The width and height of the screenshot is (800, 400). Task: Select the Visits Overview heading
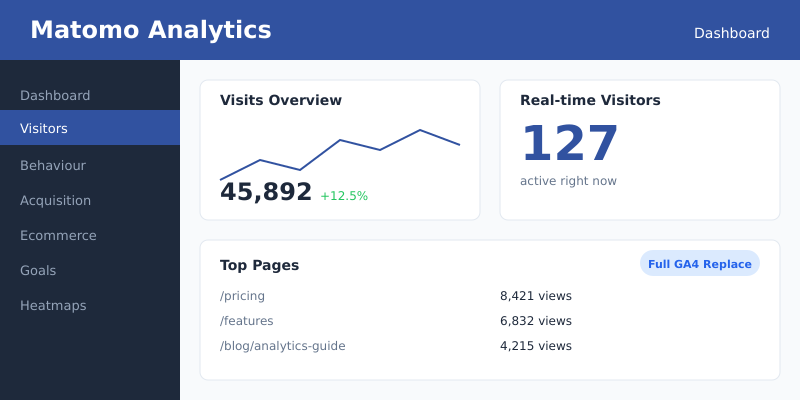tap(281, 100)
